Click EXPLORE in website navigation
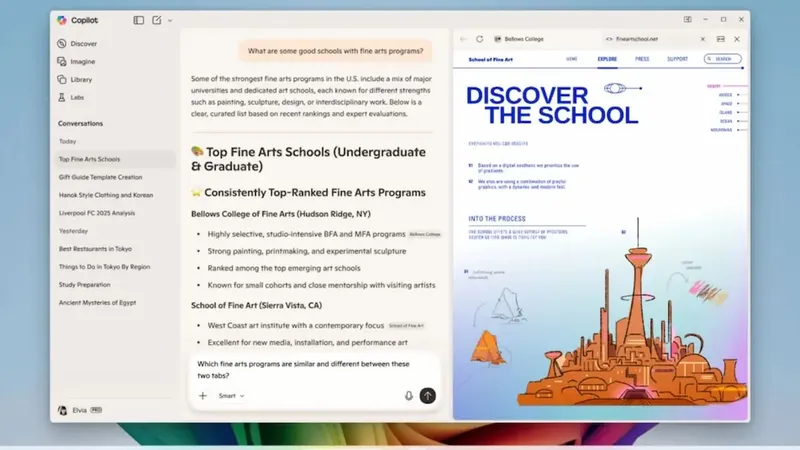 pyautogui.click(x=607, y=59)
